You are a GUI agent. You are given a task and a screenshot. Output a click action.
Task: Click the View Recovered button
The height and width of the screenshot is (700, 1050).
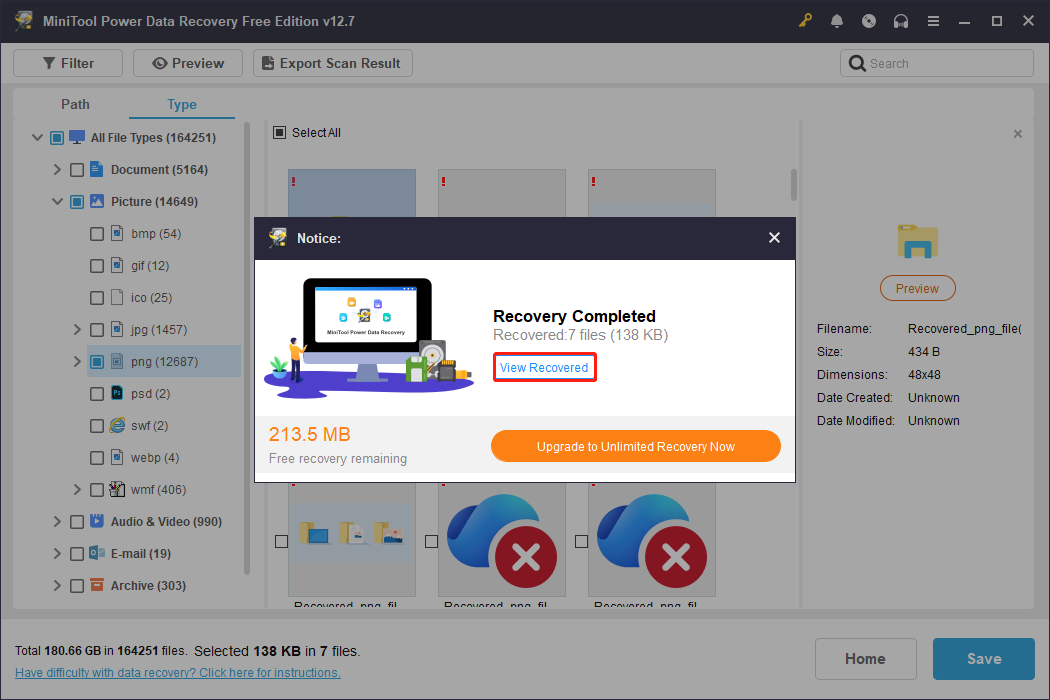(x=544, y=367)
